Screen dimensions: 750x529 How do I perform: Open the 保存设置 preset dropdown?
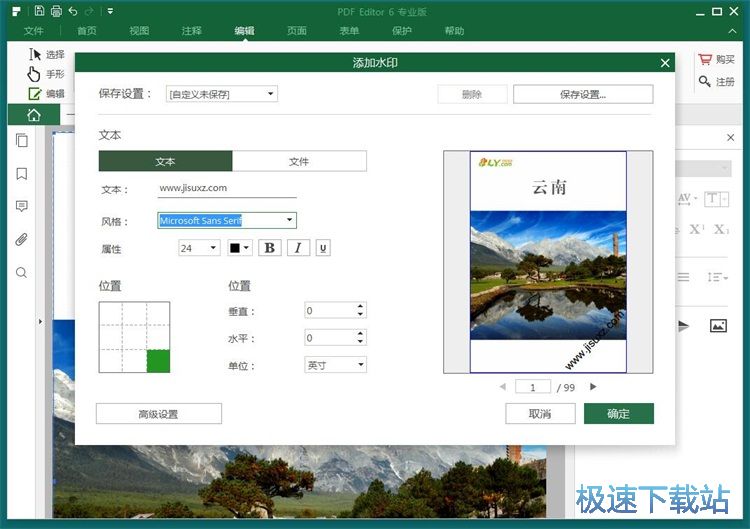(x=221, y=94)
